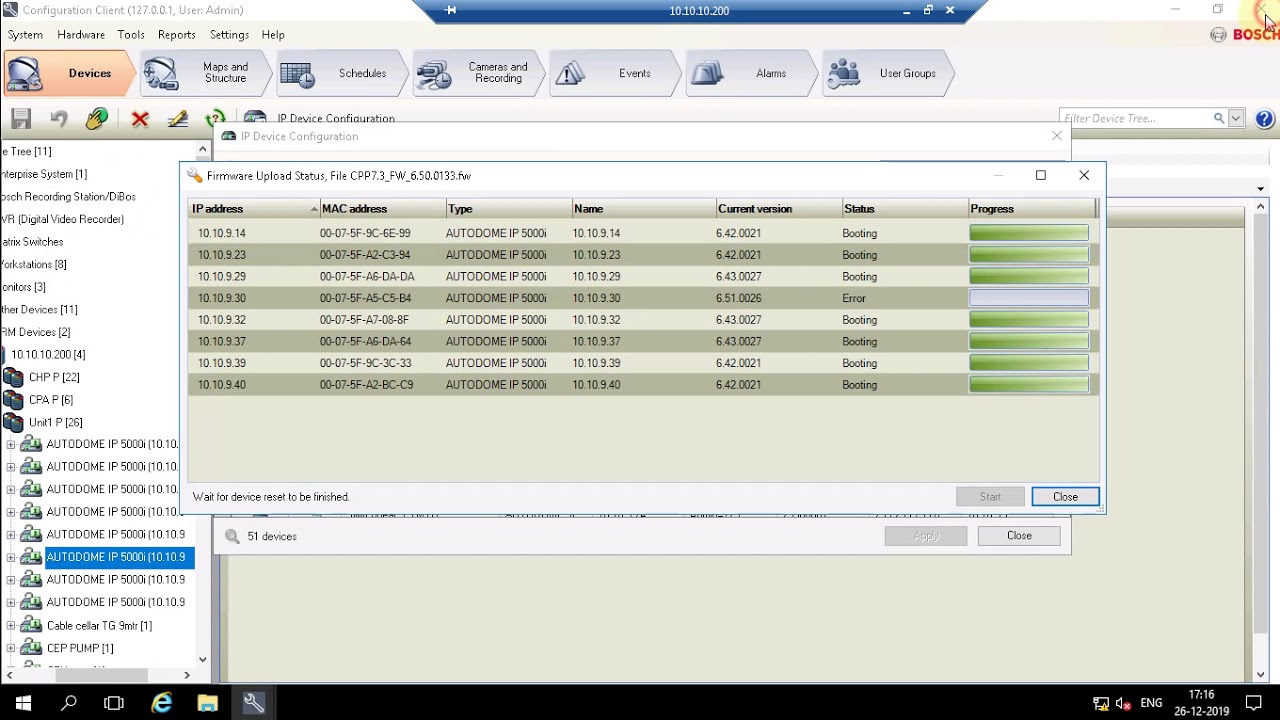The width and height of the screenshot is (1280, 720).
Task: Click the IP Device Configuration toolbar icon
Action: [255, 118]
